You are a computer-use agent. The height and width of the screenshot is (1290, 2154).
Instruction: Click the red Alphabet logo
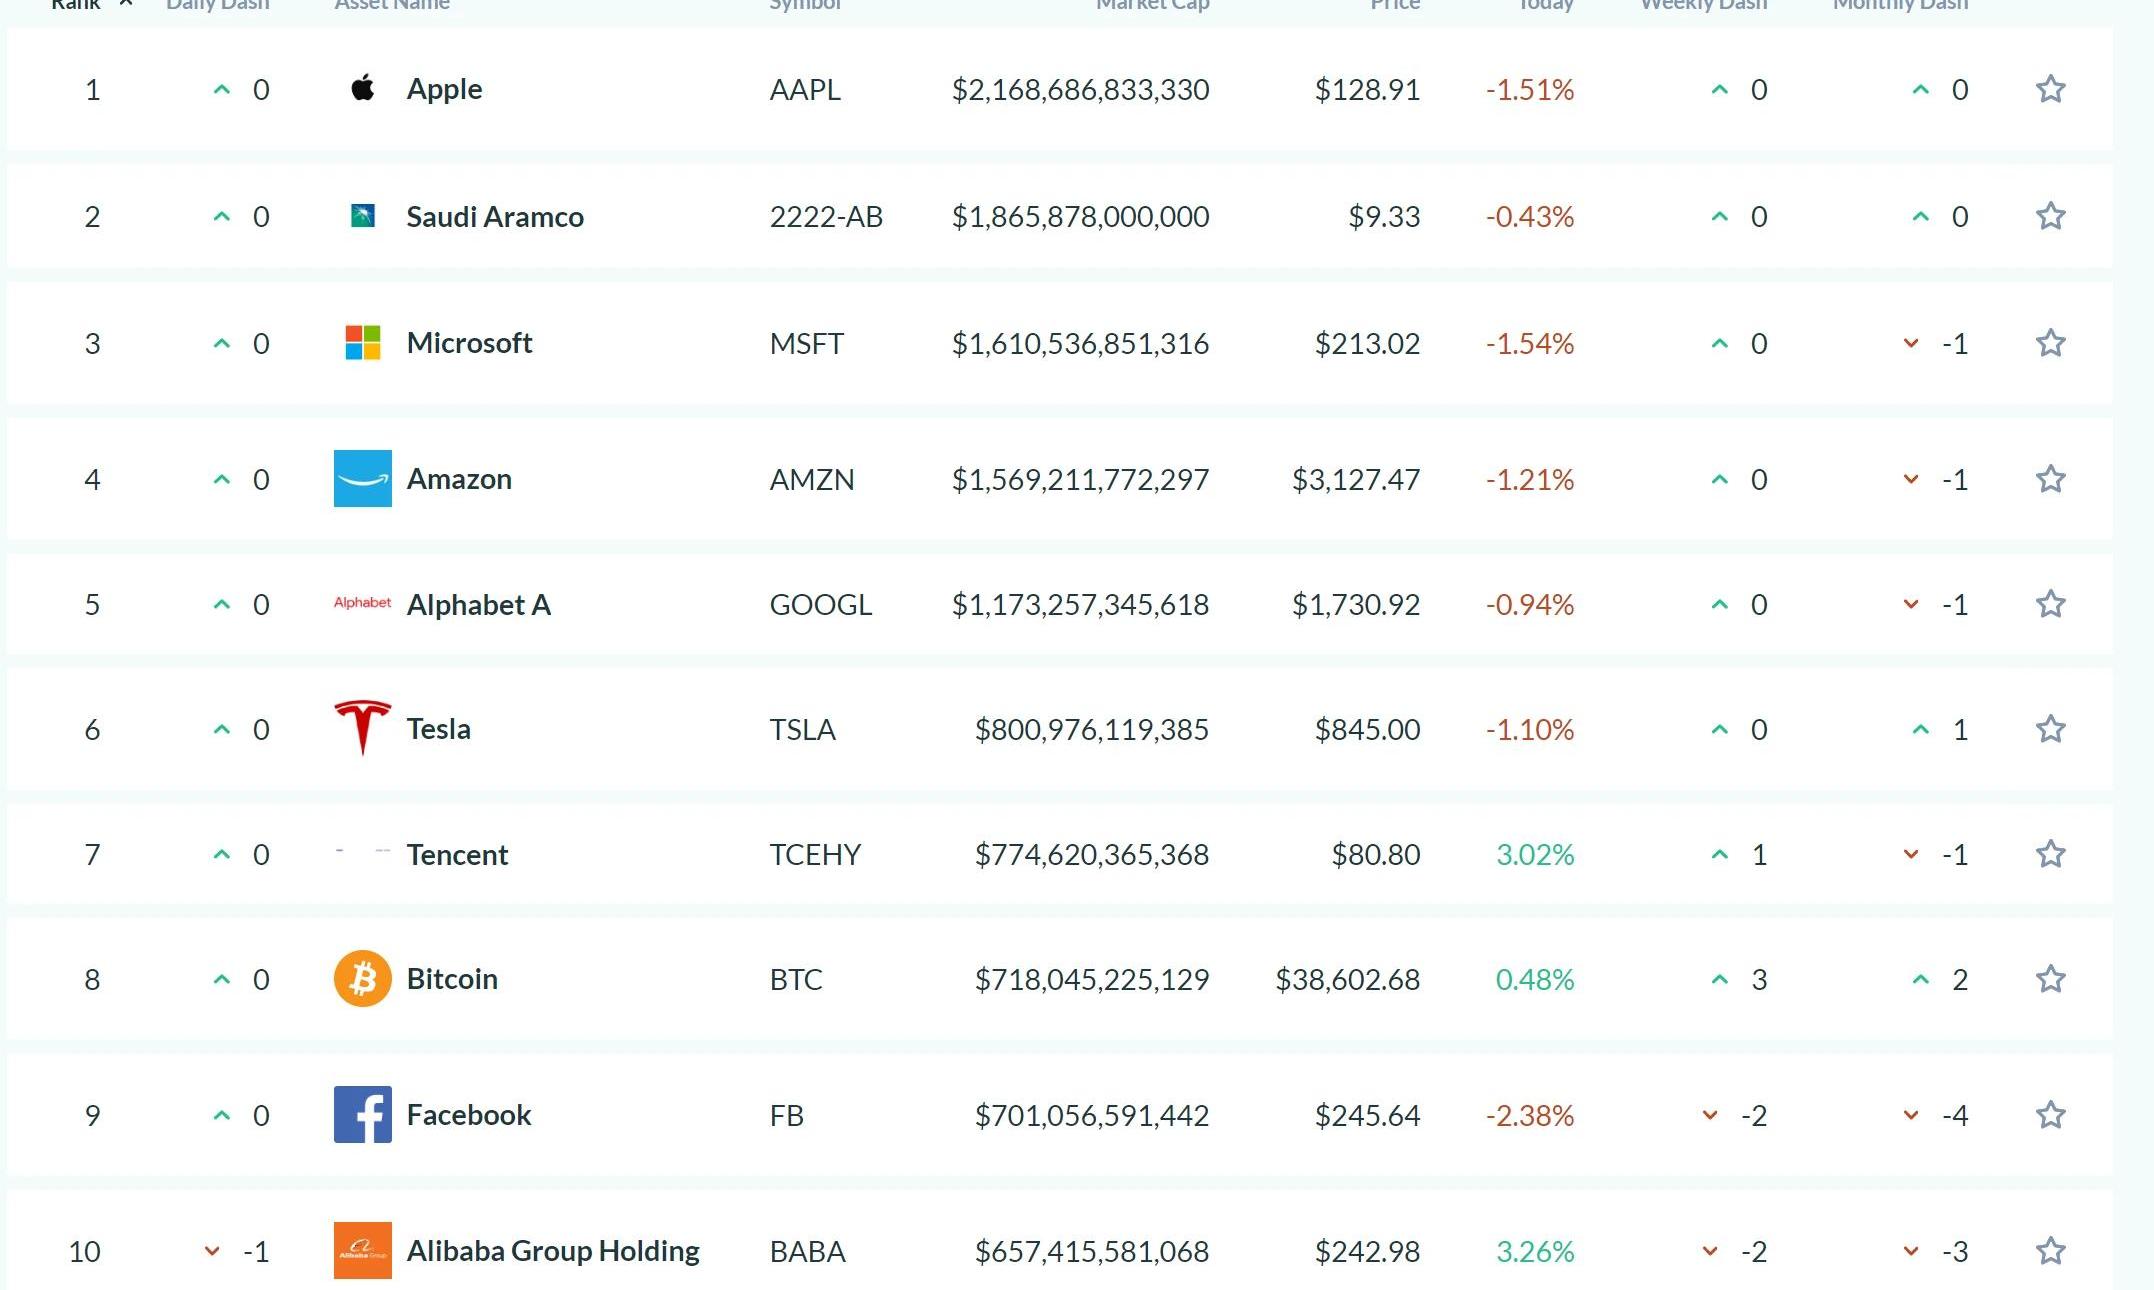(x=363, y=603)
